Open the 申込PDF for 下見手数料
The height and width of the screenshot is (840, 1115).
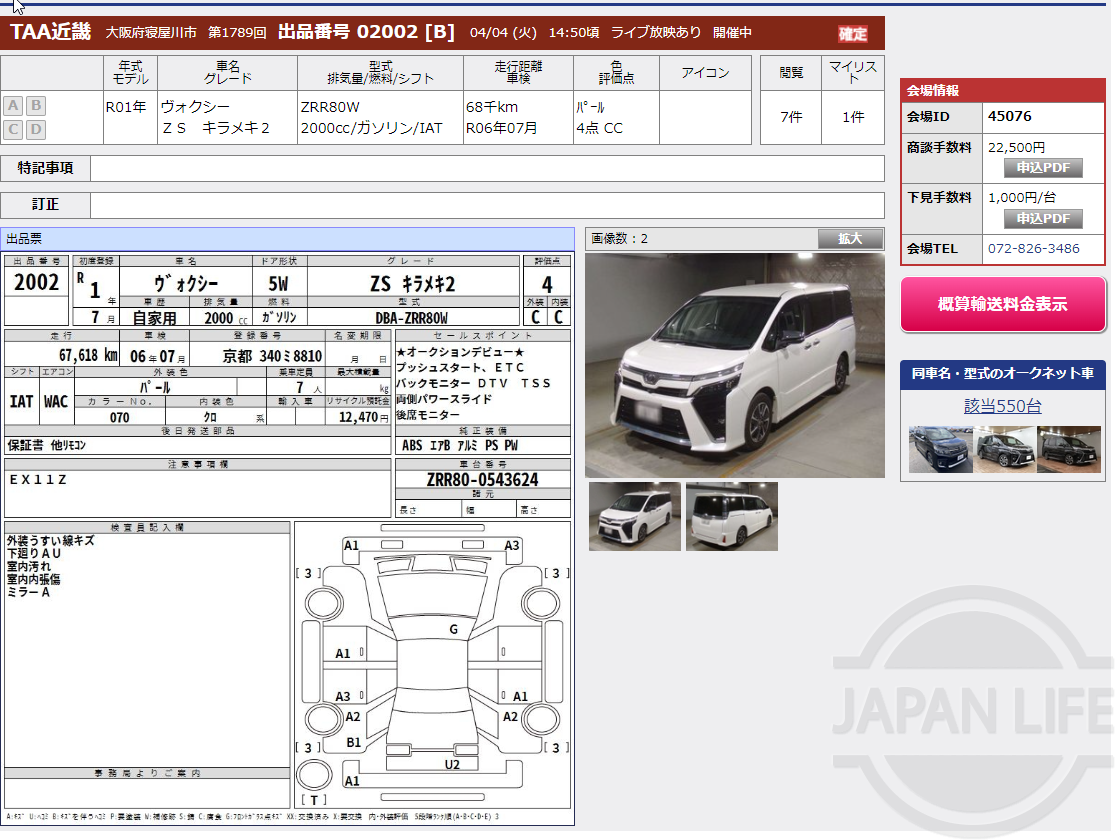1043,218
